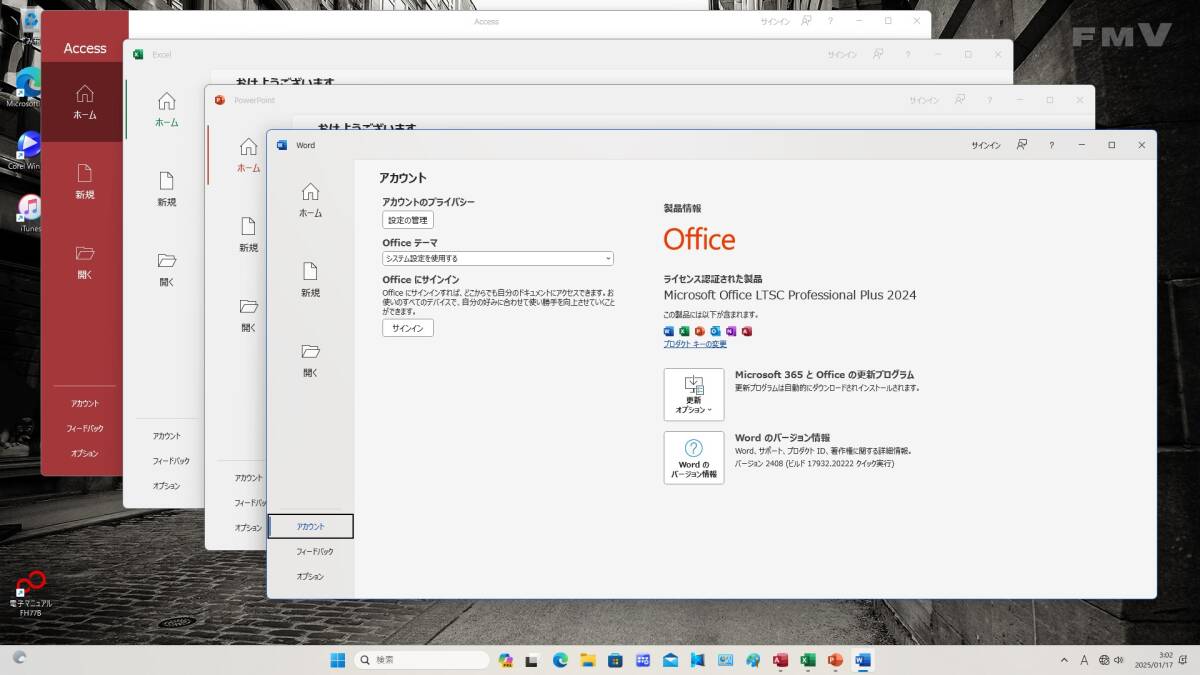Select フィードバック in Word sidebar
1200x675 pixels.
[314, 551]
